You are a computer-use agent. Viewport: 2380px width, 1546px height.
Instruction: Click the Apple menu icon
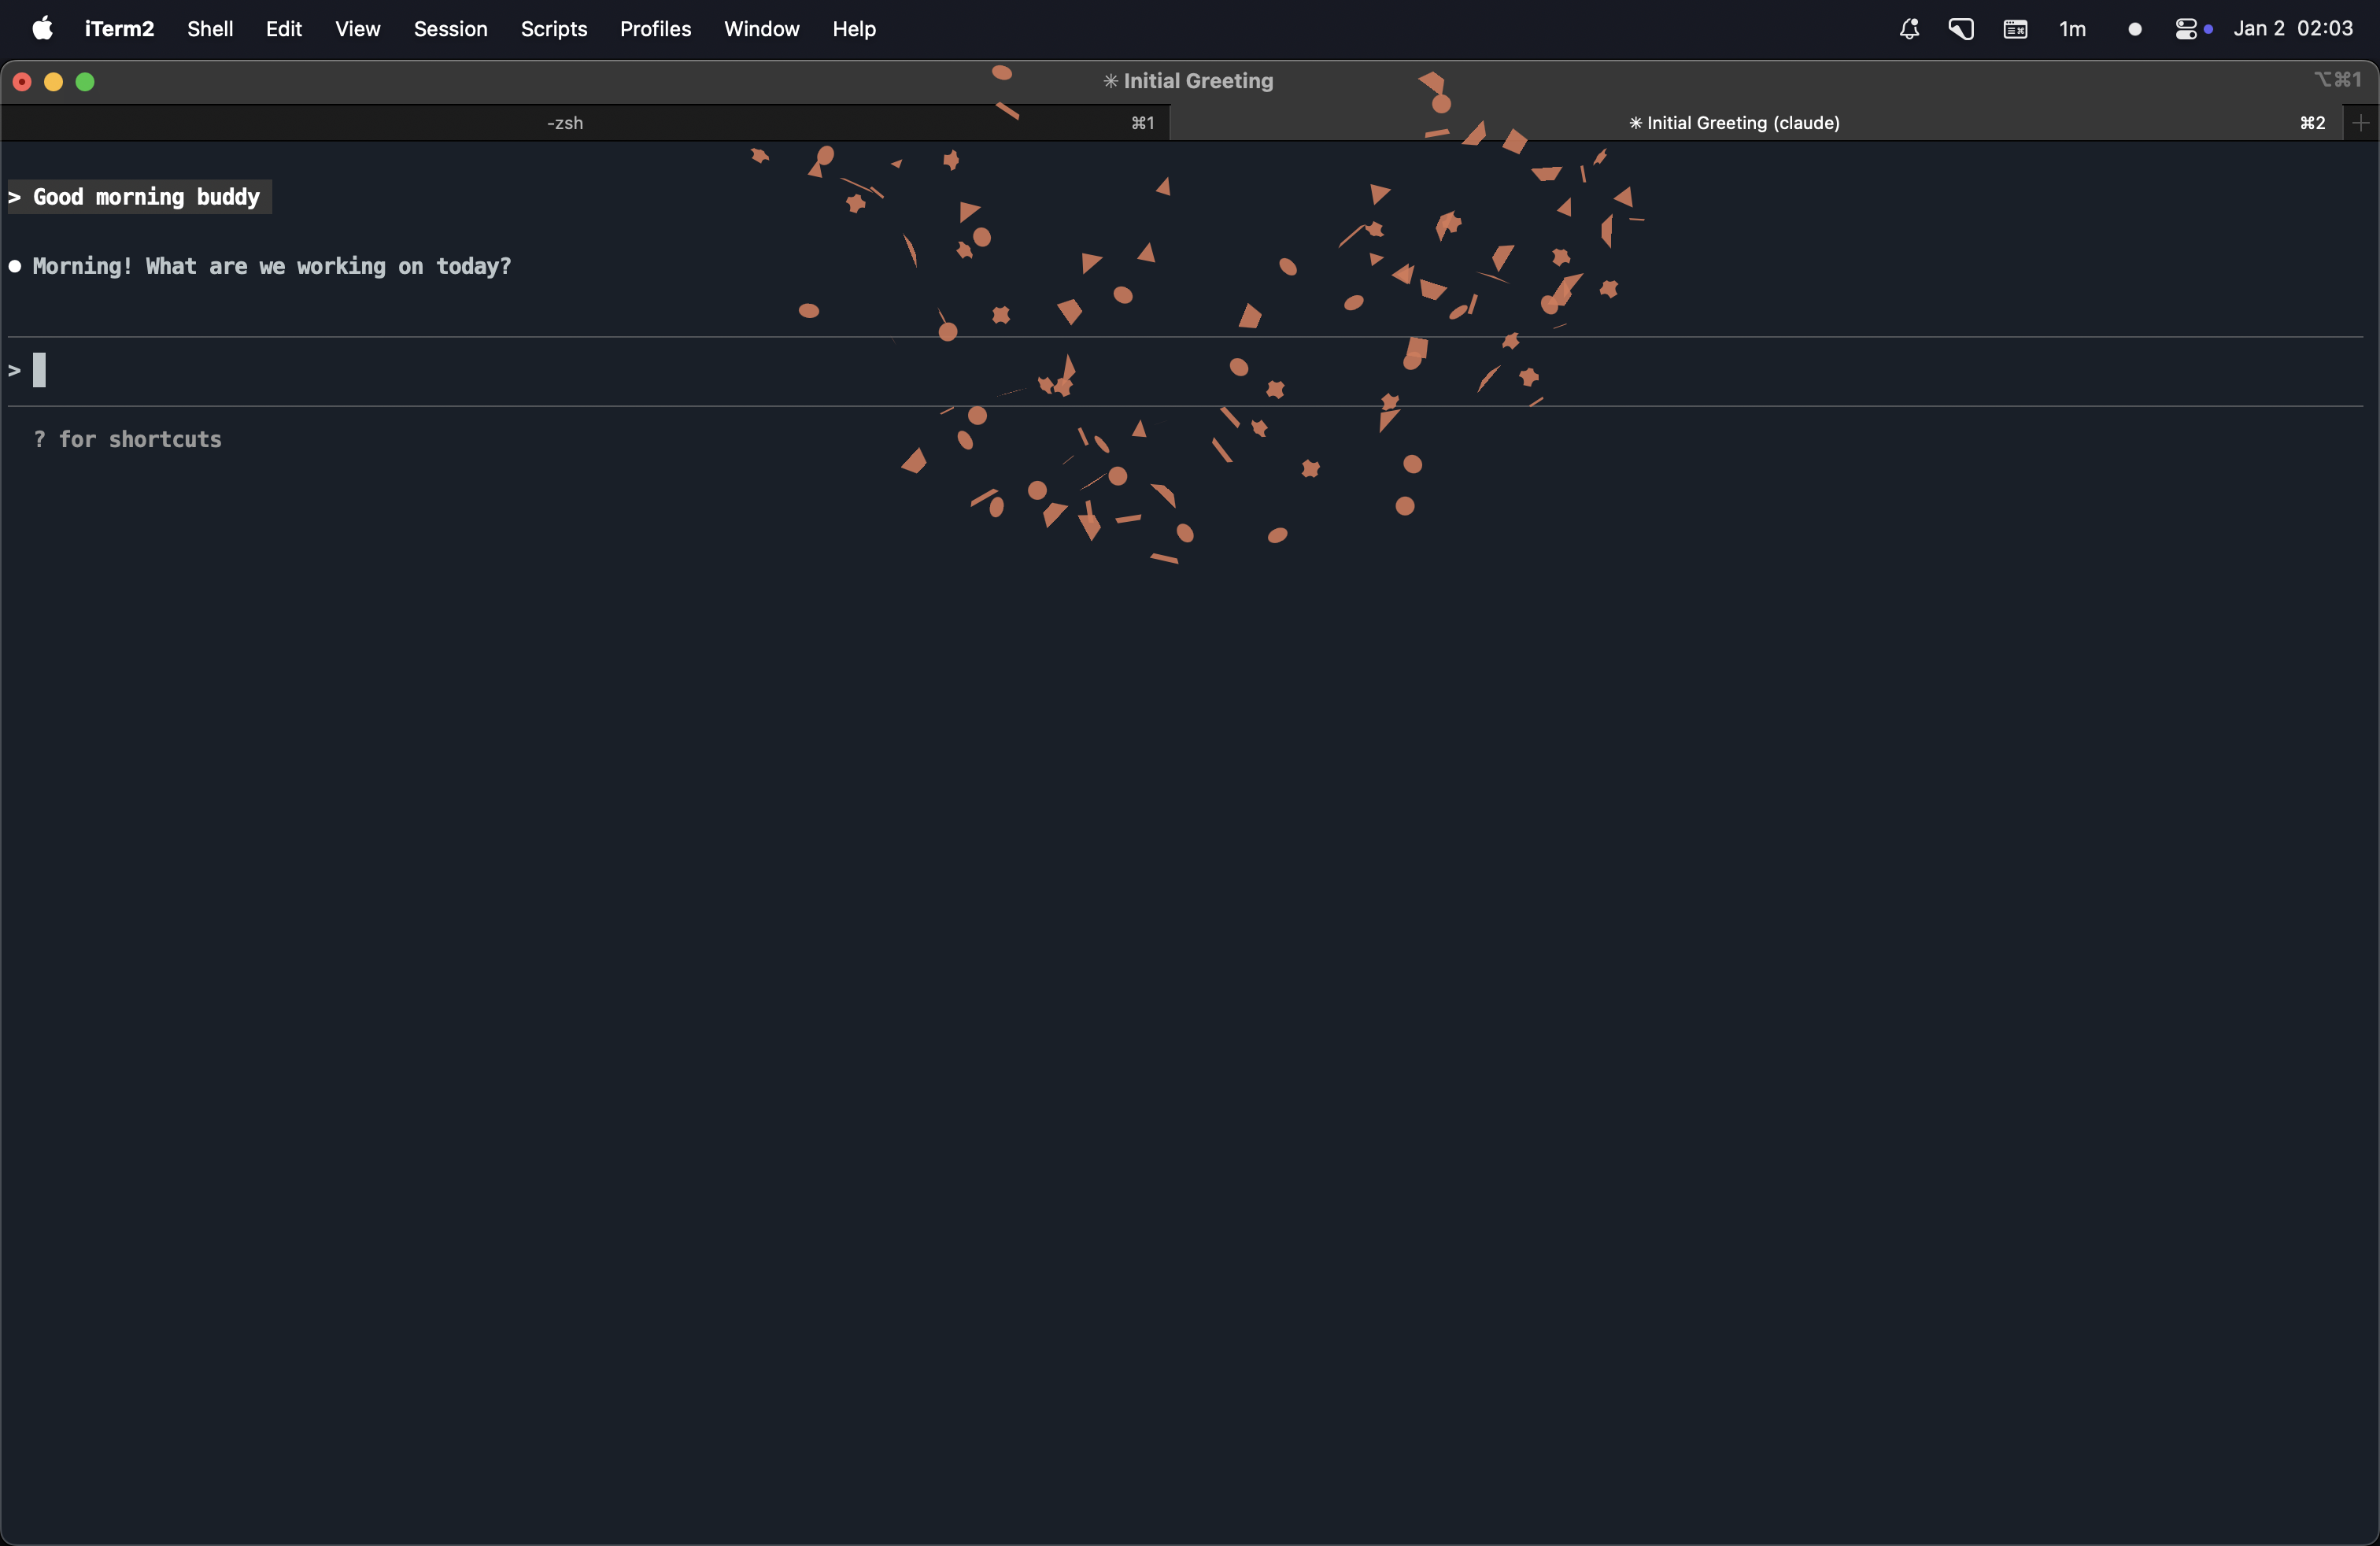pos(41,29)
